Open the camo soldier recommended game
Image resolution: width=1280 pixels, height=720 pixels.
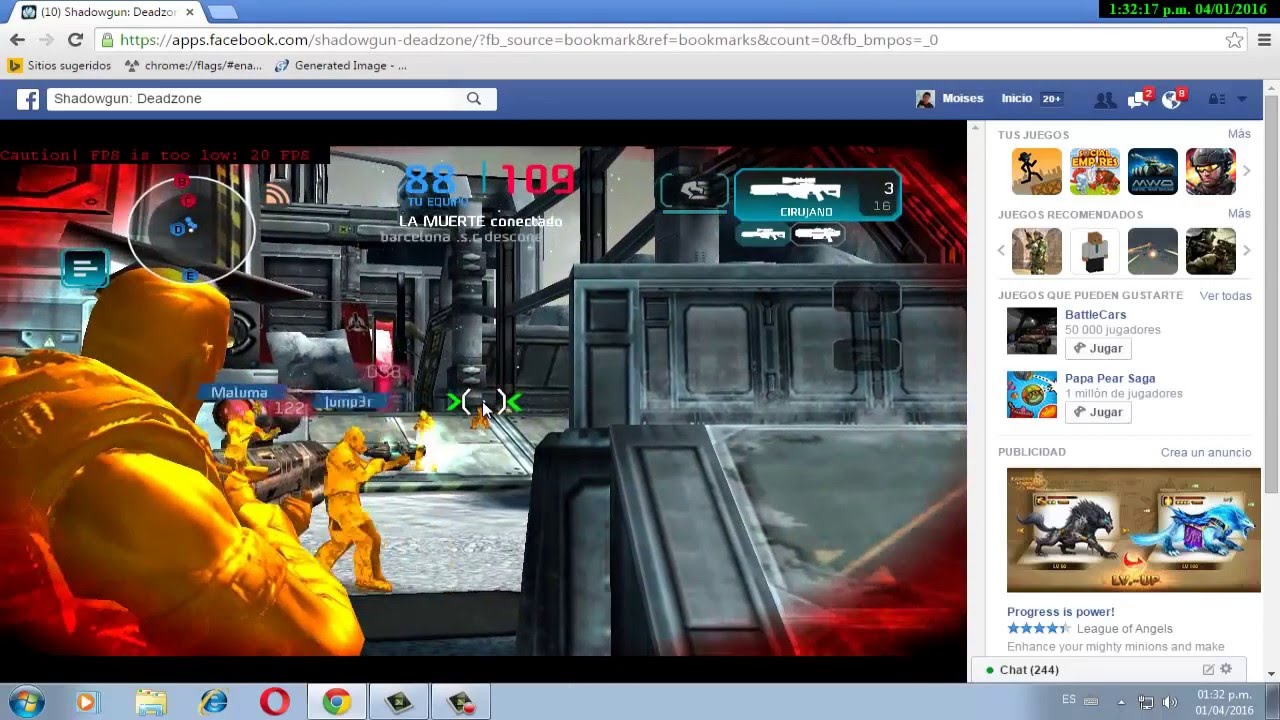coord(1036,251)
